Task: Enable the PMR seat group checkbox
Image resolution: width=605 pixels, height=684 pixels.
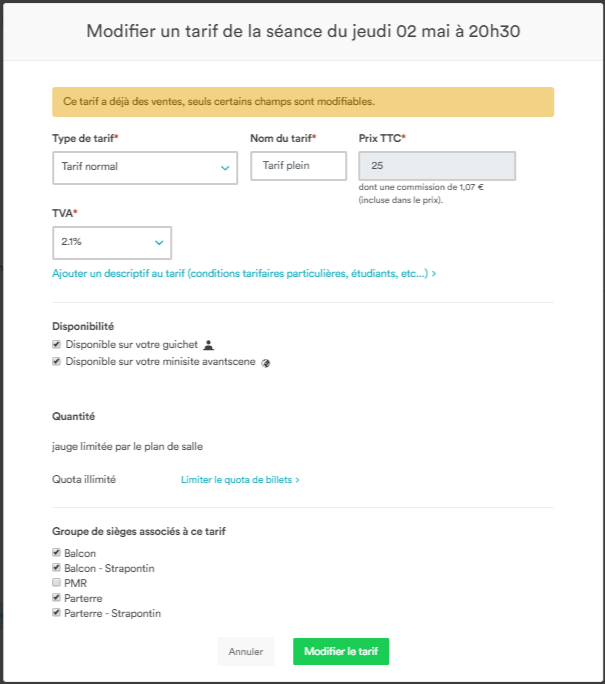Action: click(x=57, y=583)
